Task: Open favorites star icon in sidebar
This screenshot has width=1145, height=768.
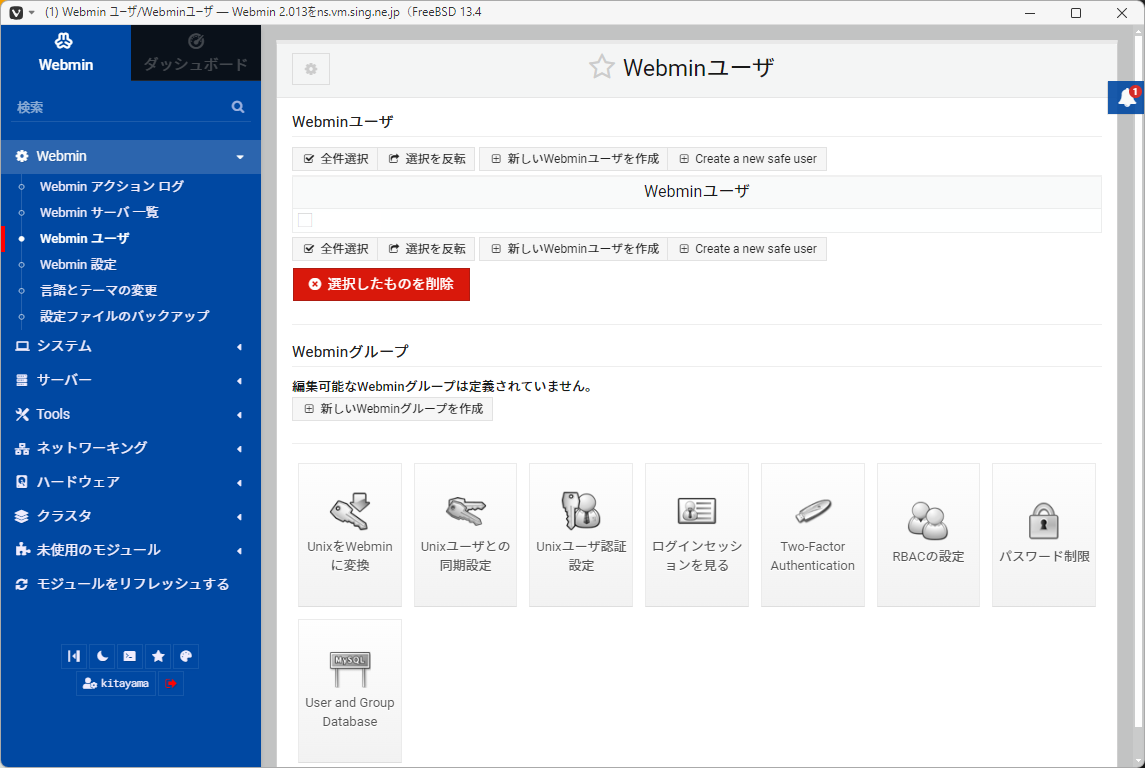Action: 158,656
